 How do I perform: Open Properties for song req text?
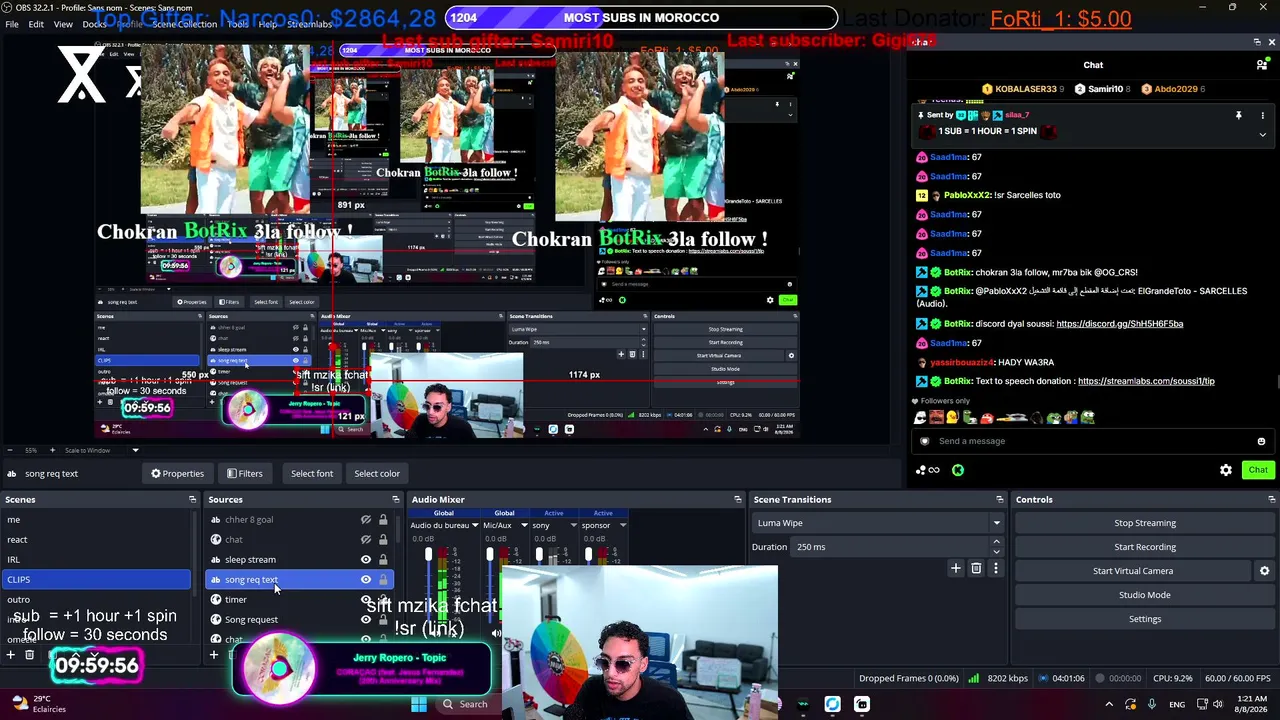coord(177,474)
